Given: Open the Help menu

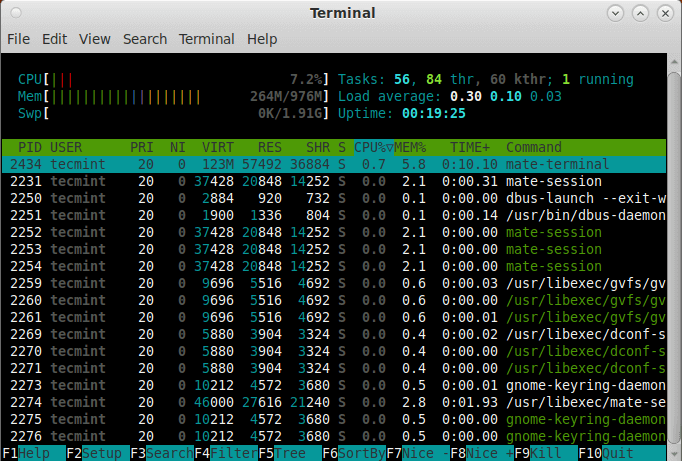Looking at the screenshot, I should tap(262, 39).
